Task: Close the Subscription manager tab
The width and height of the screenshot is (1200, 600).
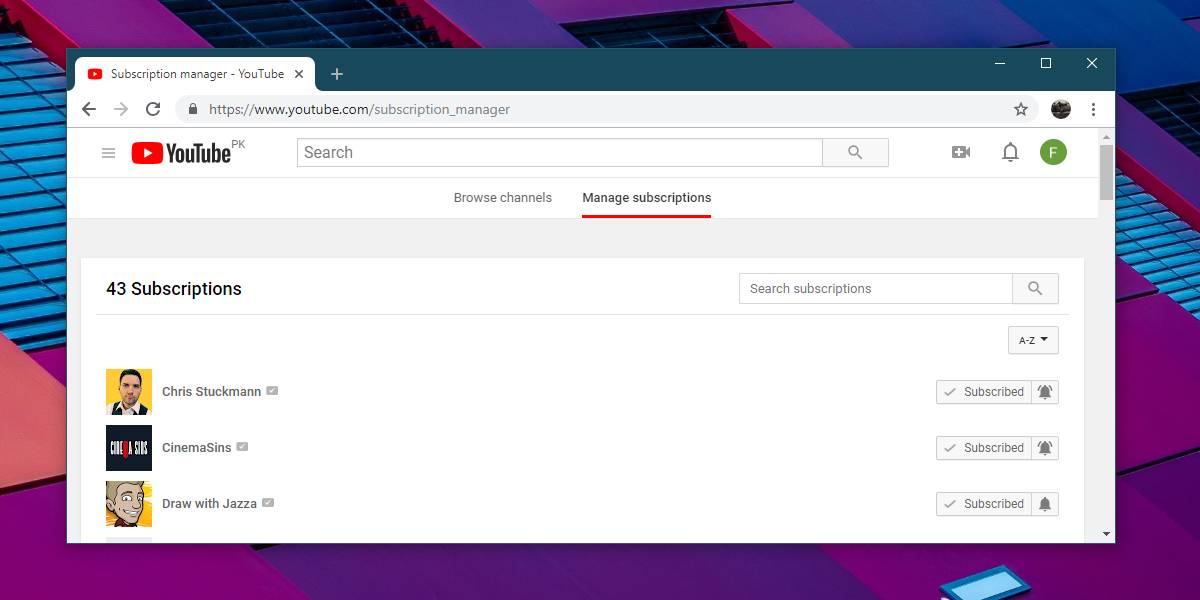Action: point(299,74)
